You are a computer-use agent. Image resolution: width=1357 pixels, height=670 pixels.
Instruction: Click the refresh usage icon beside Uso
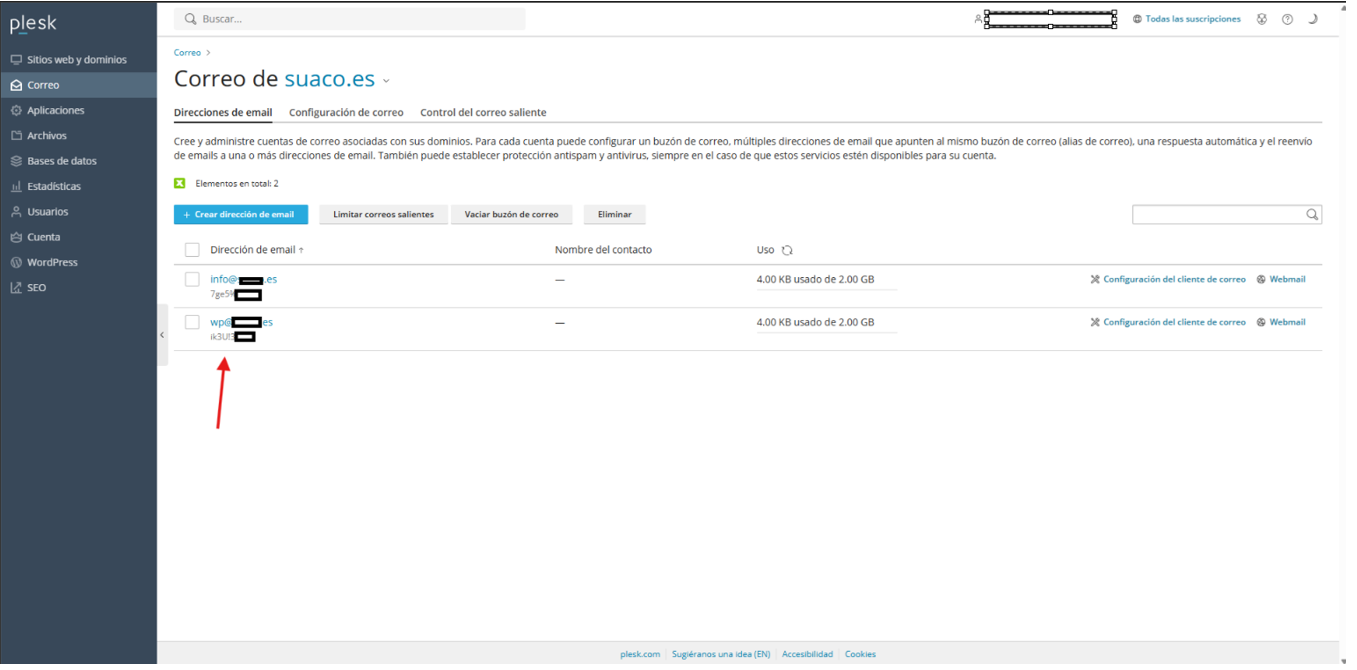[787, 250]
